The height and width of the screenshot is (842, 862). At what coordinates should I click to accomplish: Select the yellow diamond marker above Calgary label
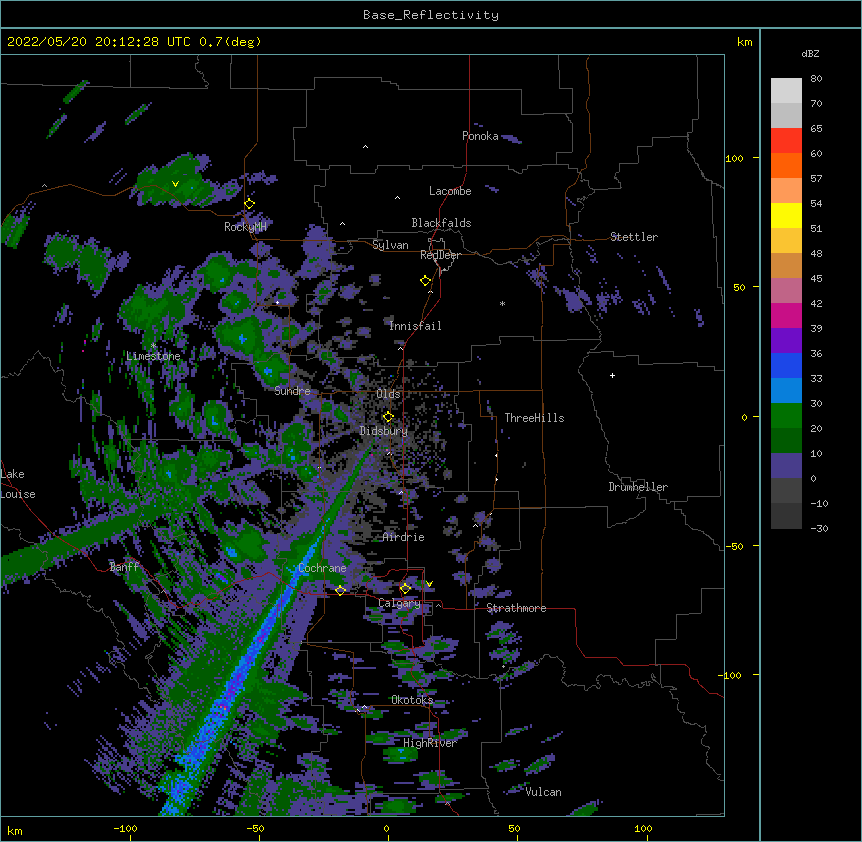[x=405, y=589]
